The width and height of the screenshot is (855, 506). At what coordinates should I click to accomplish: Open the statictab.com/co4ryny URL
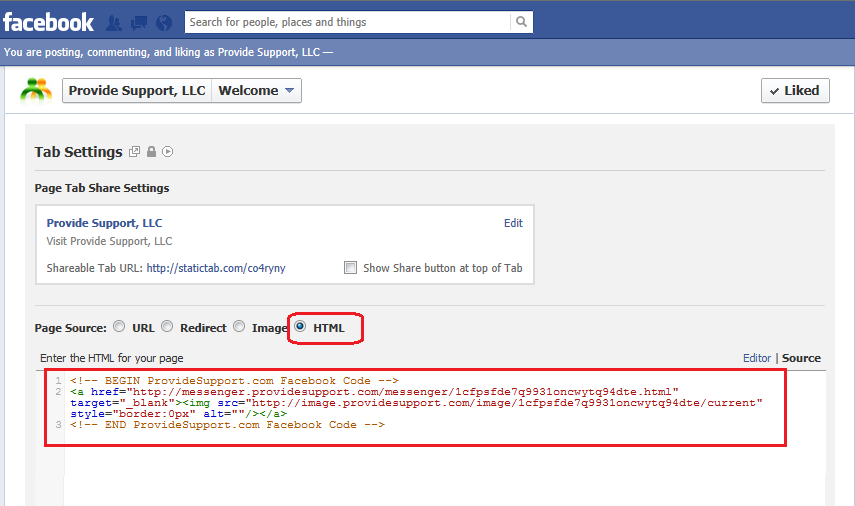(216, 268)
